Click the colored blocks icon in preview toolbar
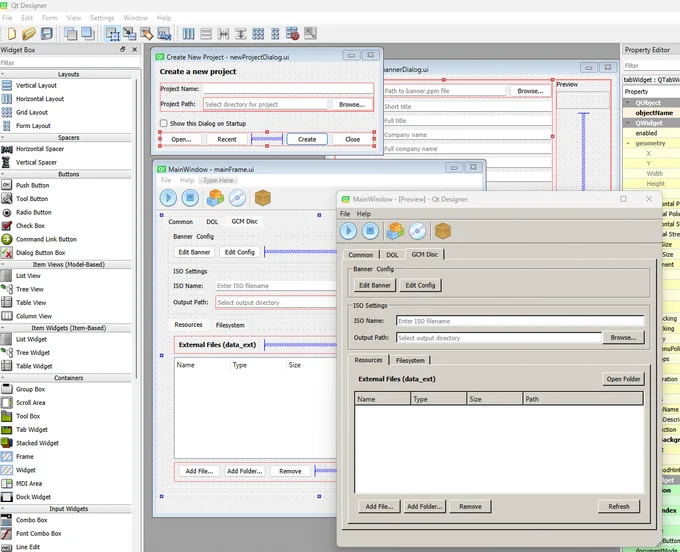This screenshot has height=552, width=680. tap(395, 231)
